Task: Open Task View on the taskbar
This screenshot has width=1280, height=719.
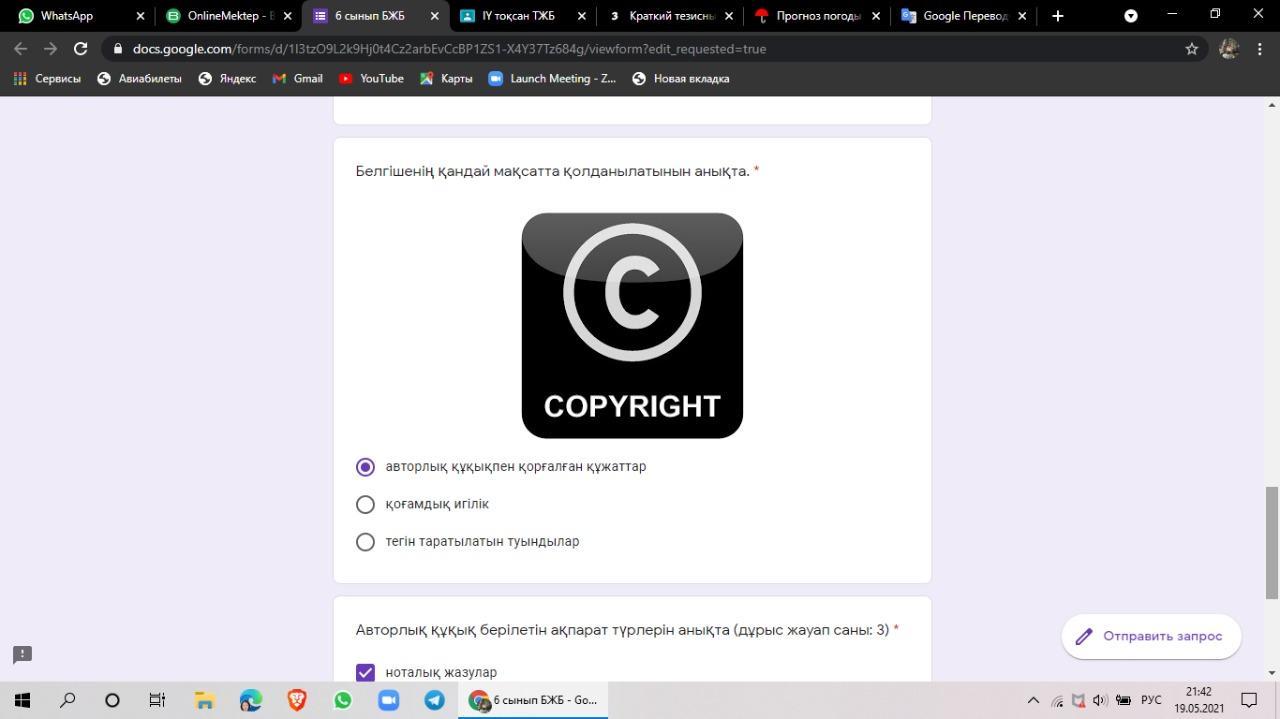Action: click(157, 700)
